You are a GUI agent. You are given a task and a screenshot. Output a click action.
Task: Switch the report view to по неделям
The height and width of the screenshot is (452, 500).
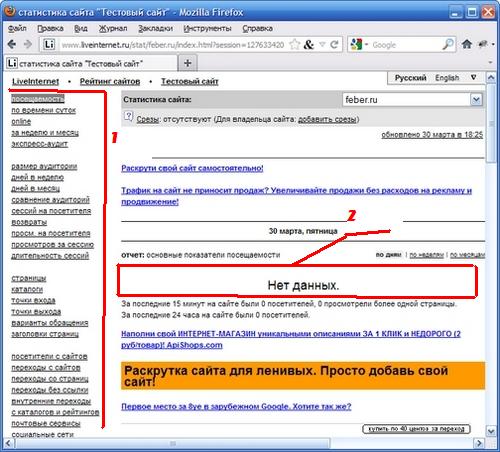click(426, 255)
